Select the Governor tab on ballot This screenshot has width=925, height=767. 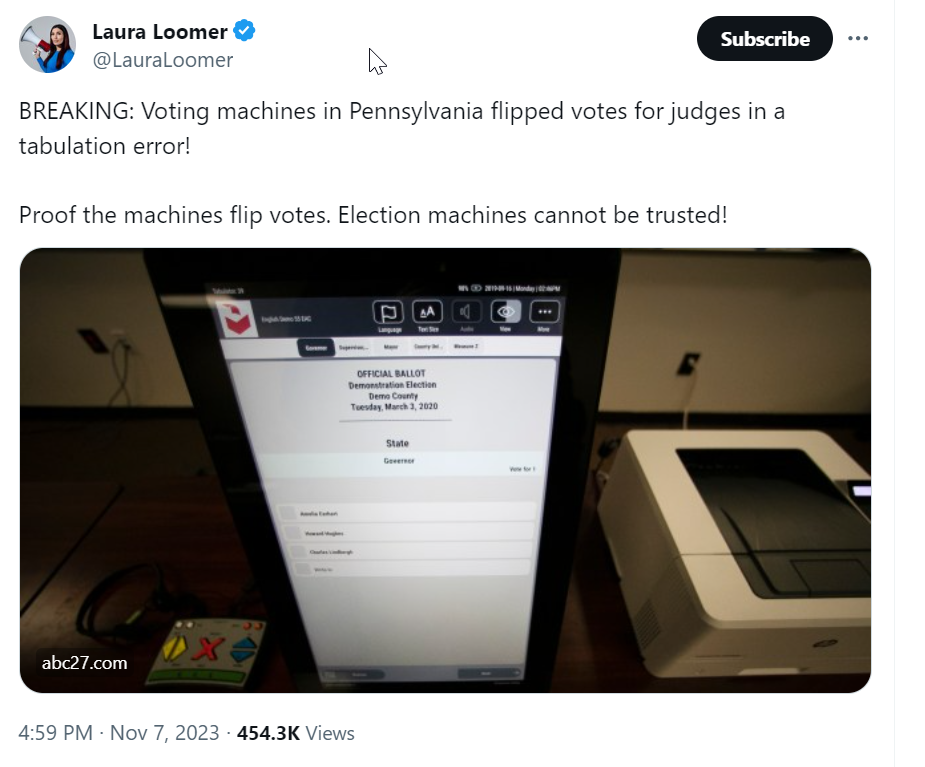(x=316, y=348)
